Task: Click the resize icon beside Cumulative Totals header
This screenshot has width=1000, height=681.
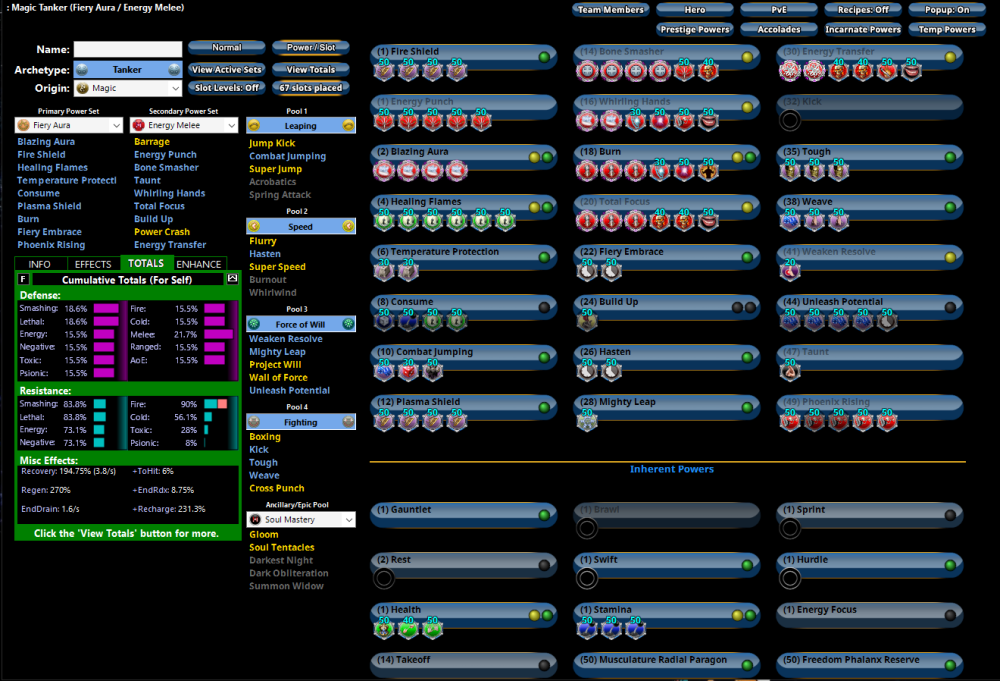Action: click(233, 279)
